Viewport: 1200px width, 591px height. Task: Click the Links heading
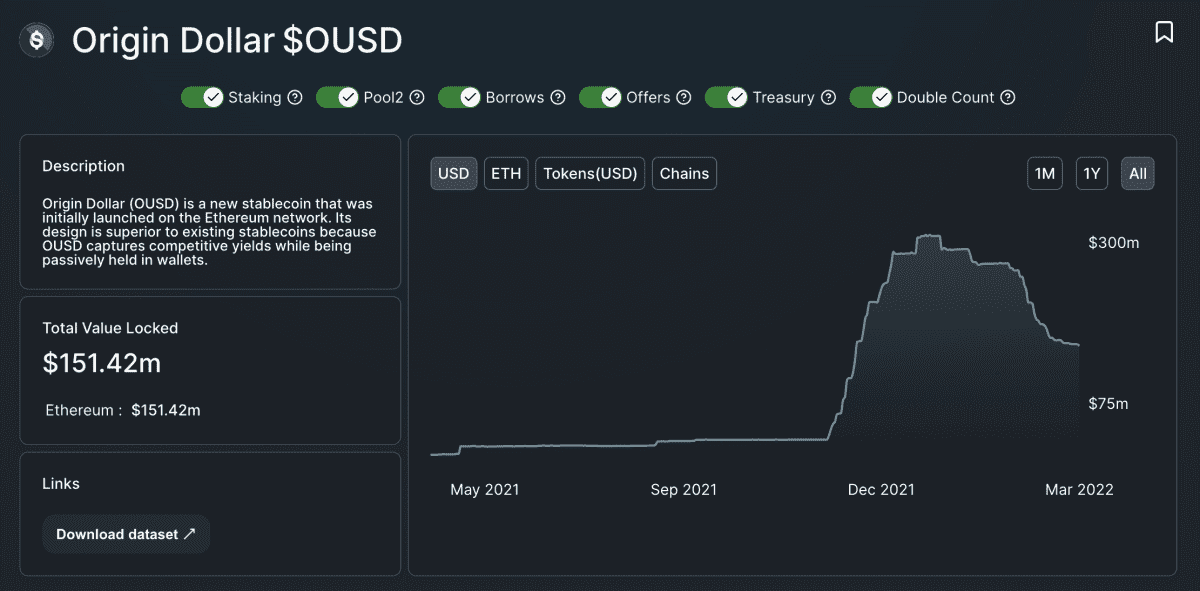[x=61, y=483]
